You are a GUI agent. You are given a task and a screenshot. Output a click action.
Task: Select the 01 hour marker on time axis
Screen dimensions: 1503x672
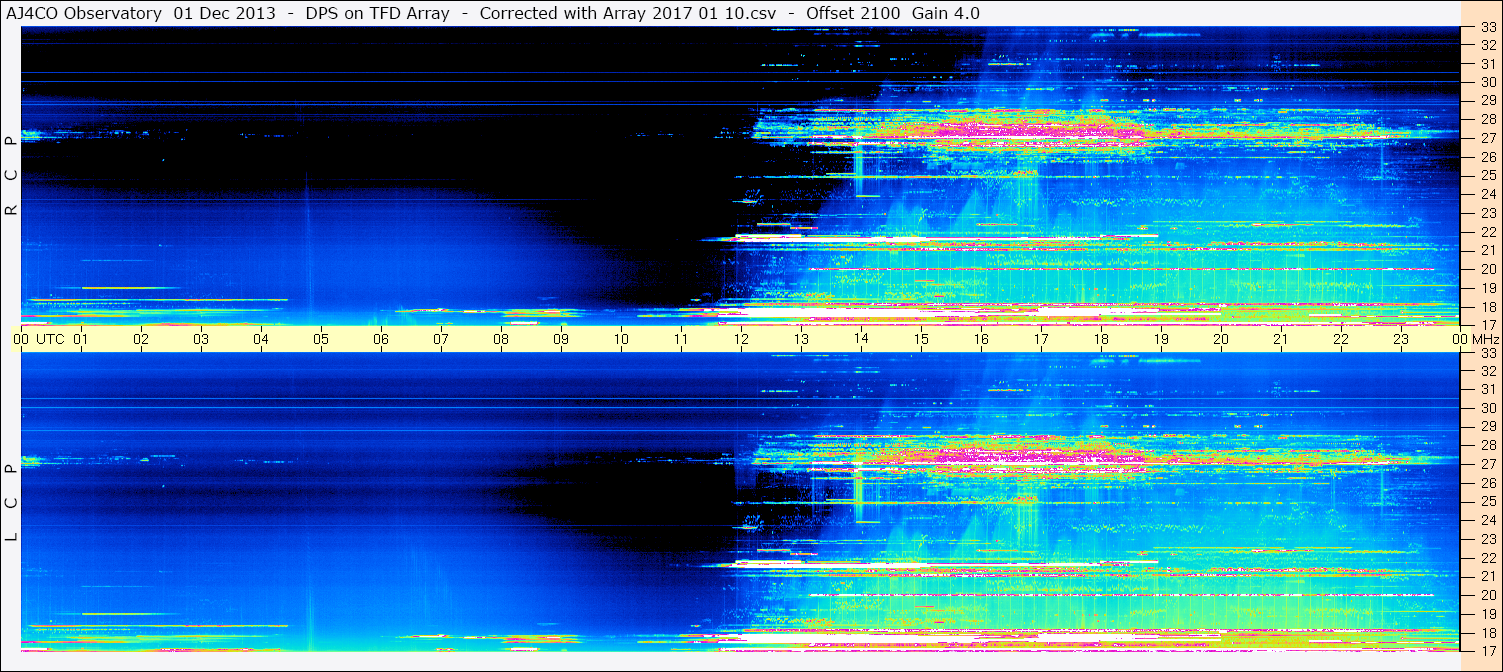tap(81, 339)
